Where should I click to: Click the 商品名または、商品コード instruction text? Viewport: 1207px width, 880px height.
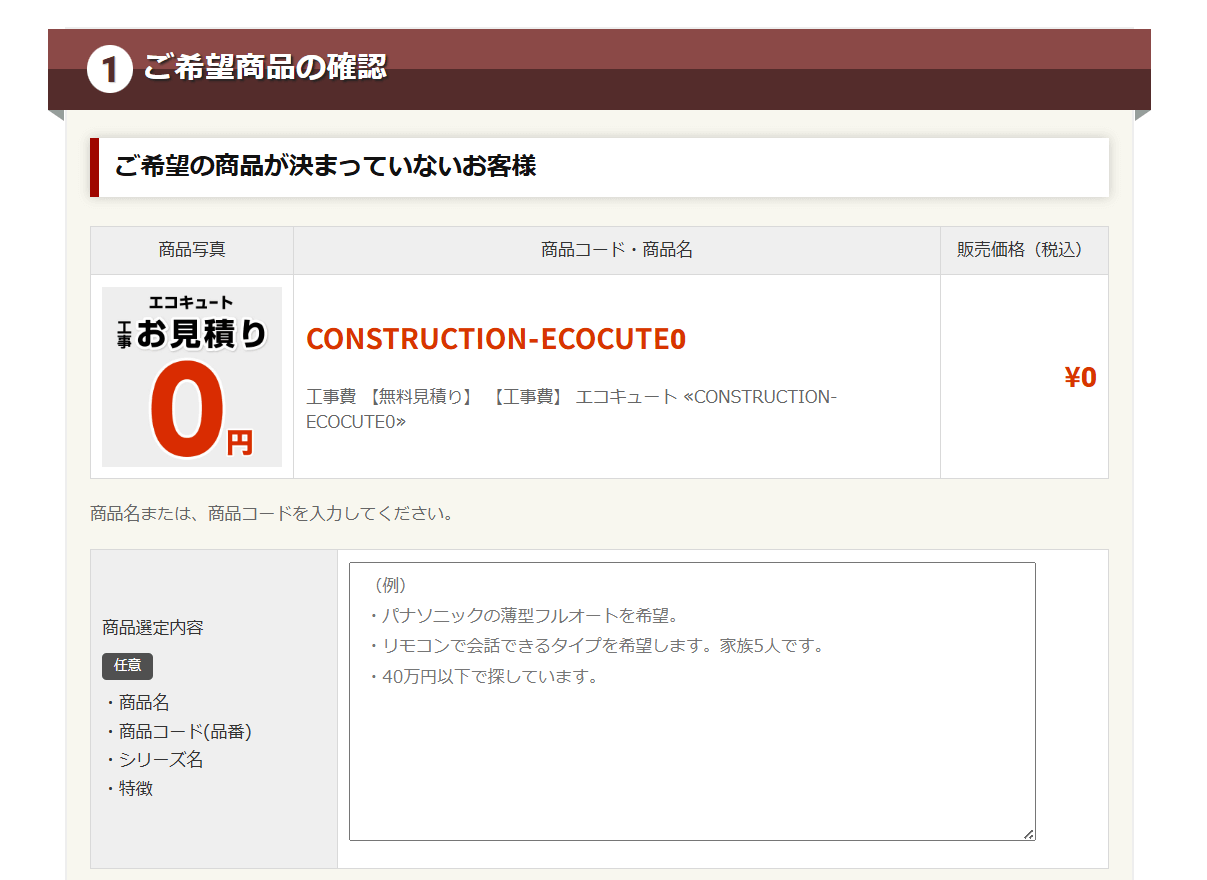coord(272,514)
